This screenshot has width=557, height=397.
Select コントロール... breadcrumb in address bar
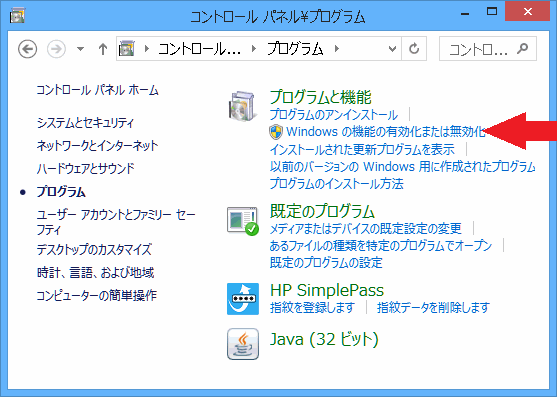point(199,49)
